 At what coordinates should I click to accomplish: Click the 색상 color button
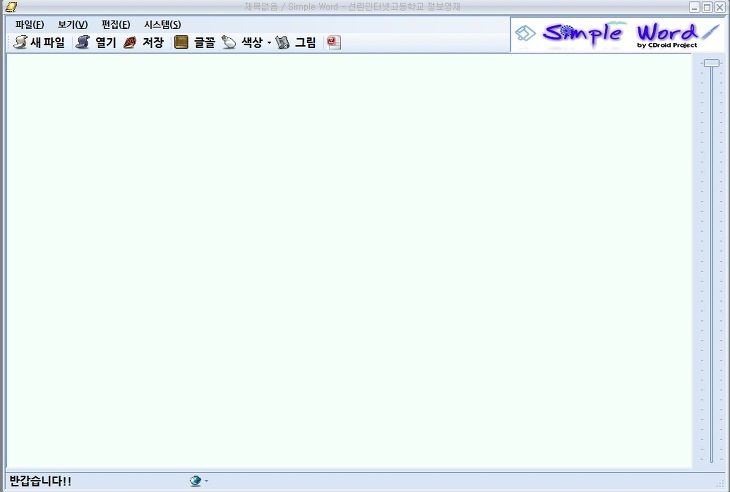click(242, 42)
